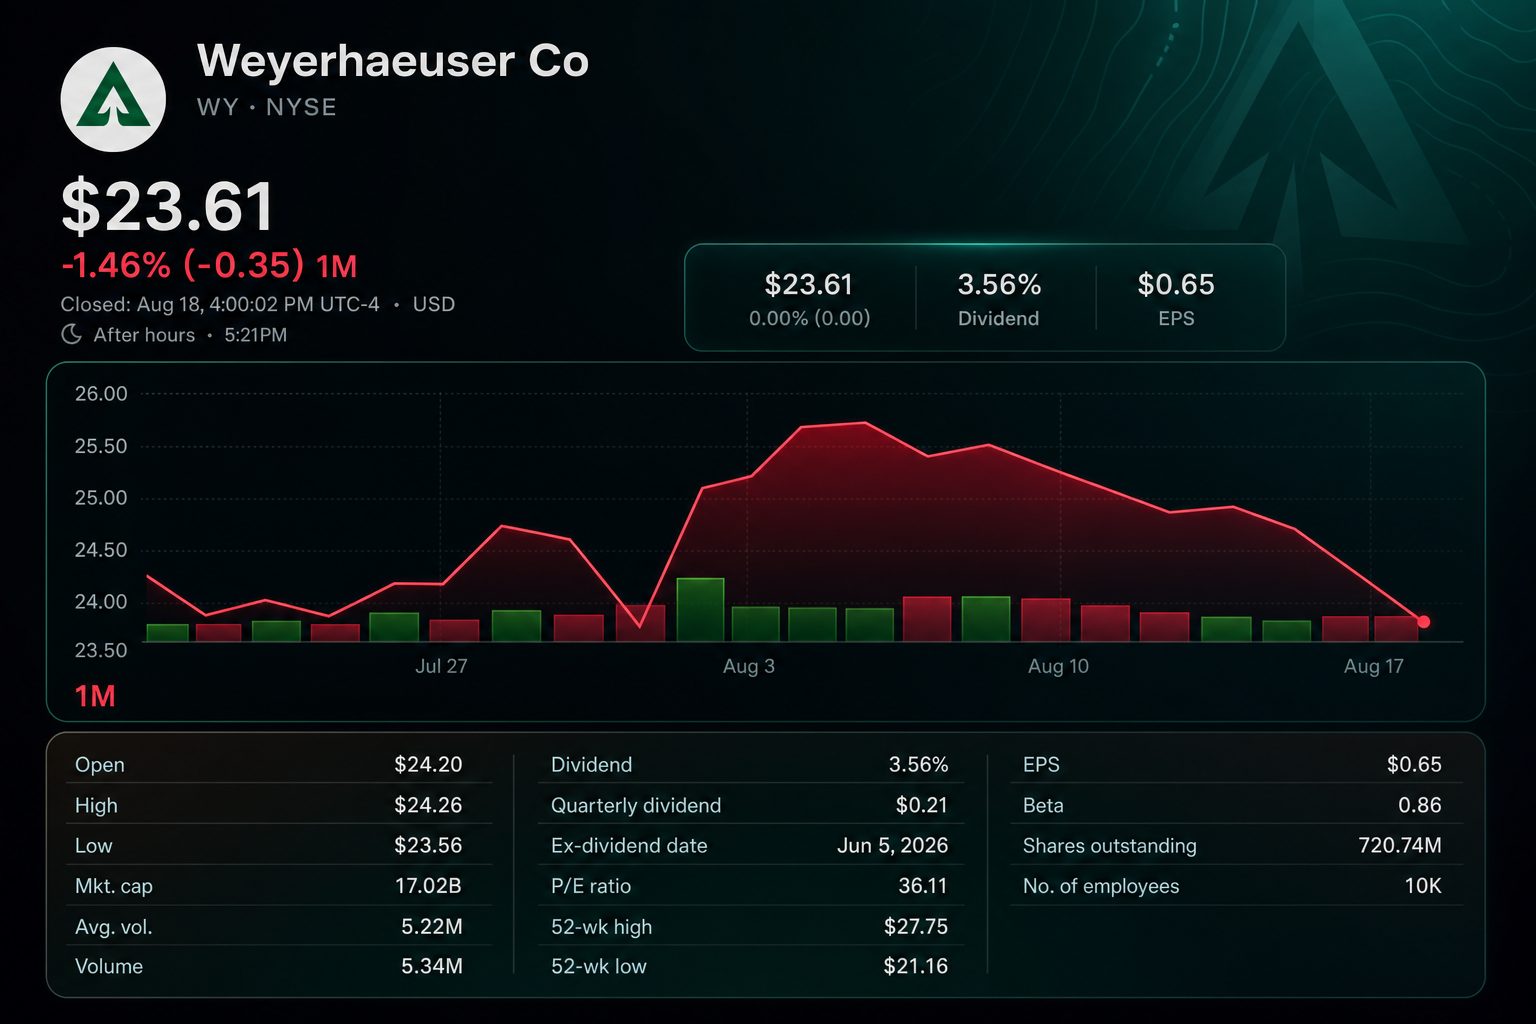Click the Volume value 5.34M
1536x1024 pixels.
click(432, 966)
